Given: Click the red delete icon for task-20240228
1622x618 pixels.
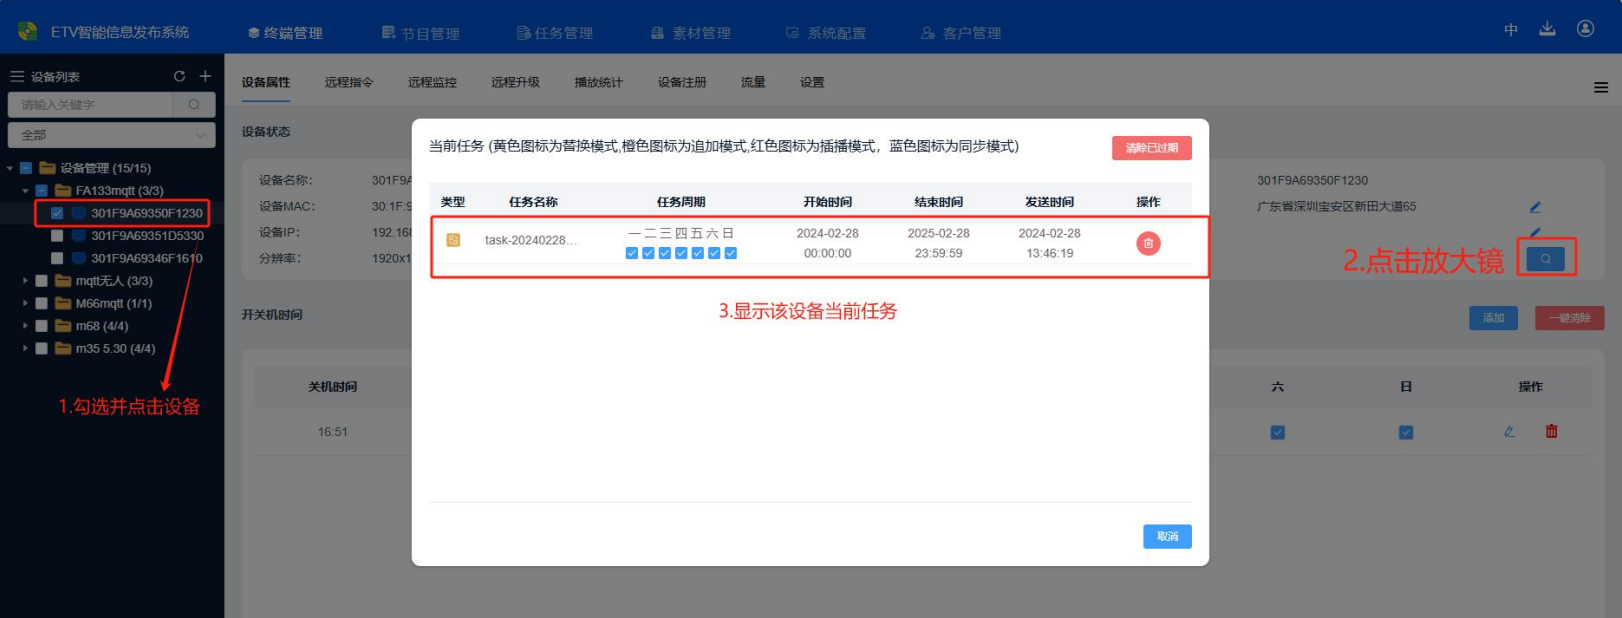Looking at the screenshot, I should 1148,243.
